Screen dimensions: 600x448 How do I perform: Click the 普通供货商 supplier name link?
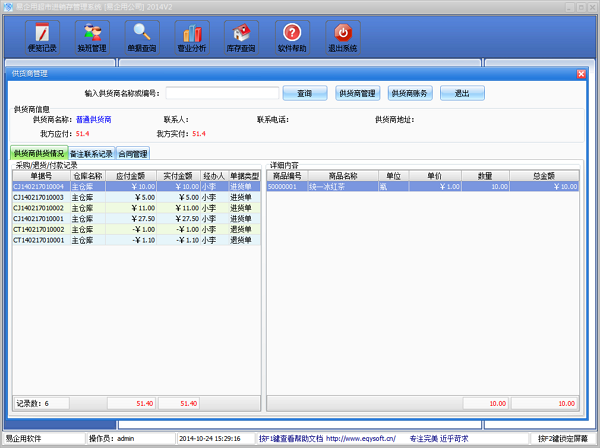pos(94,120)
